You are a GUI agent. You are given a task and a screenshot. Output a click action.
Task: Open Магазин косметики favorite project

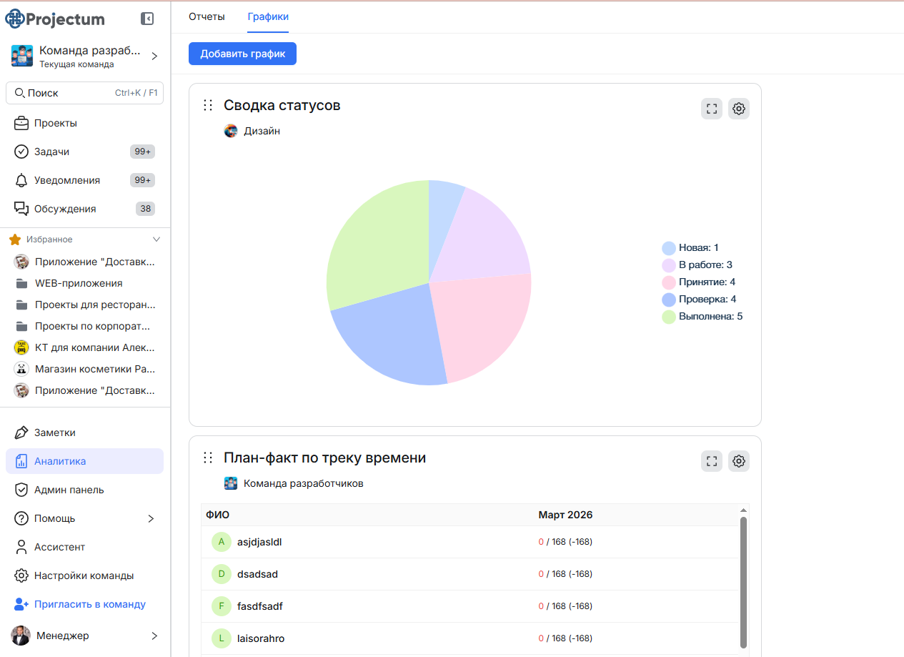click(85, 369)
